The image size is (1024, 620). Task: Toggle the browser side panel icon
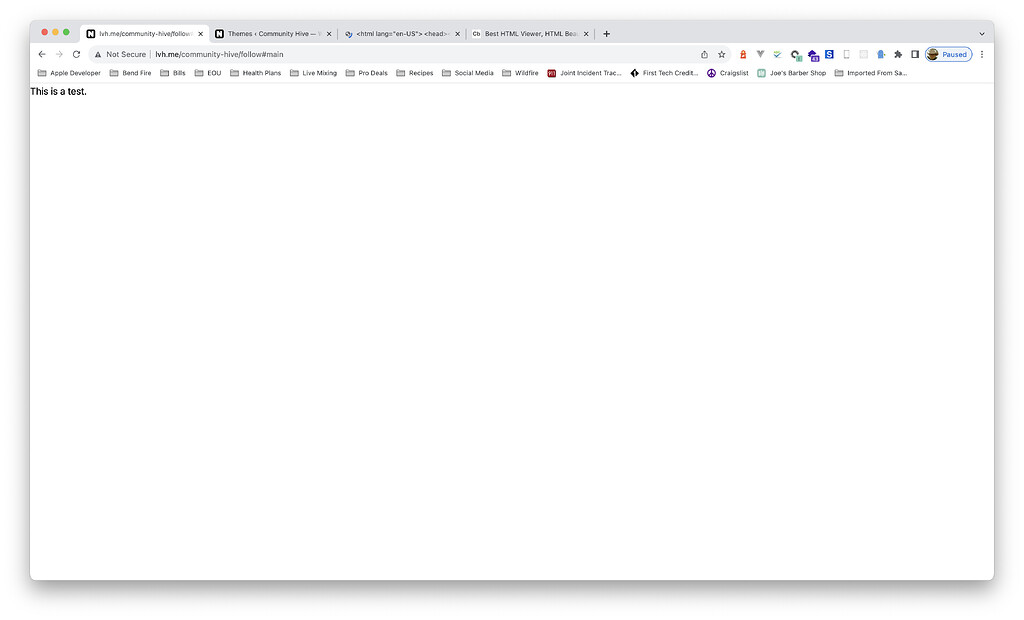pos(914,54)
